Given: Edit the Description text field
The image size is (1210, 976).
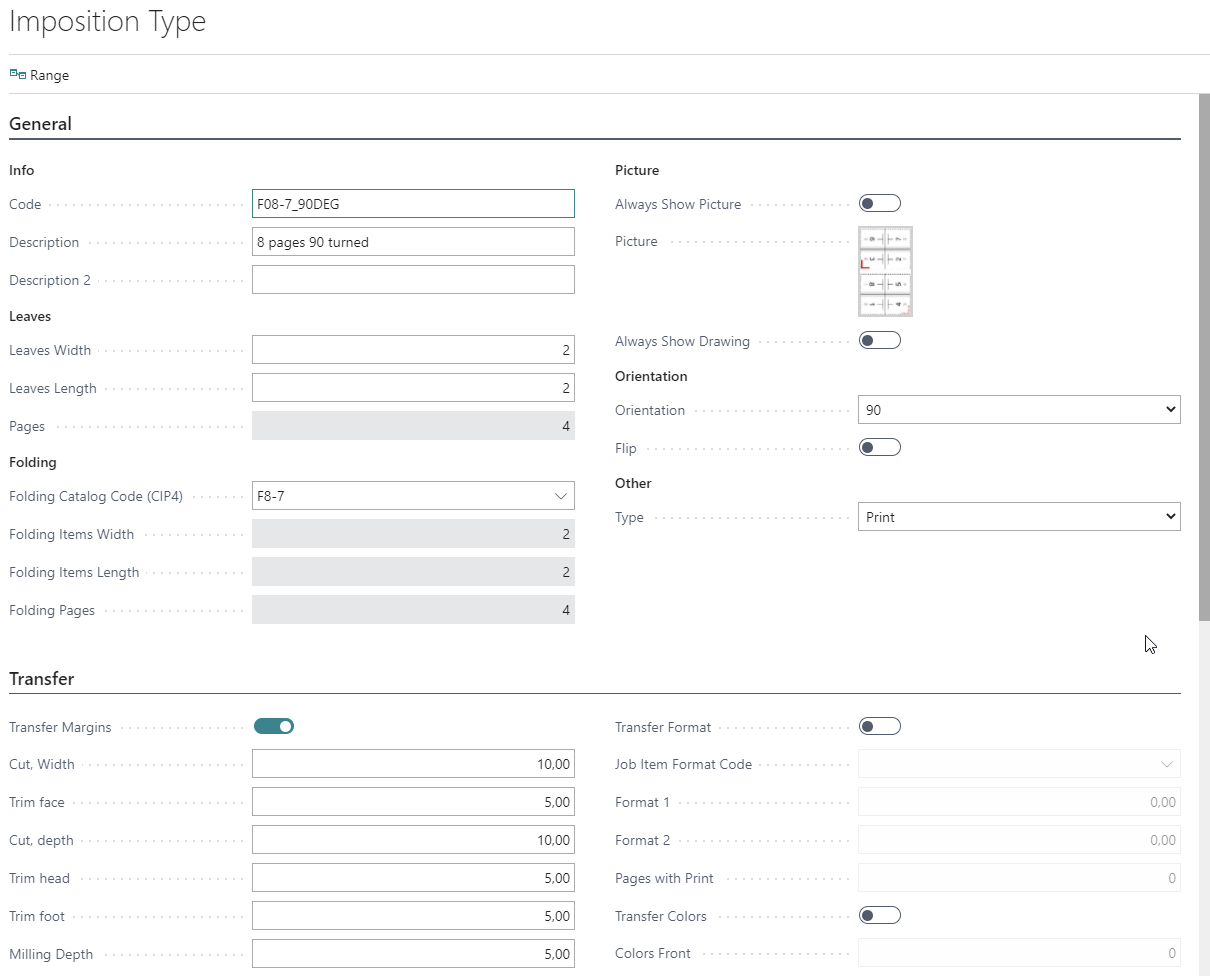Looking at the screenshot, I should (413, 242).
